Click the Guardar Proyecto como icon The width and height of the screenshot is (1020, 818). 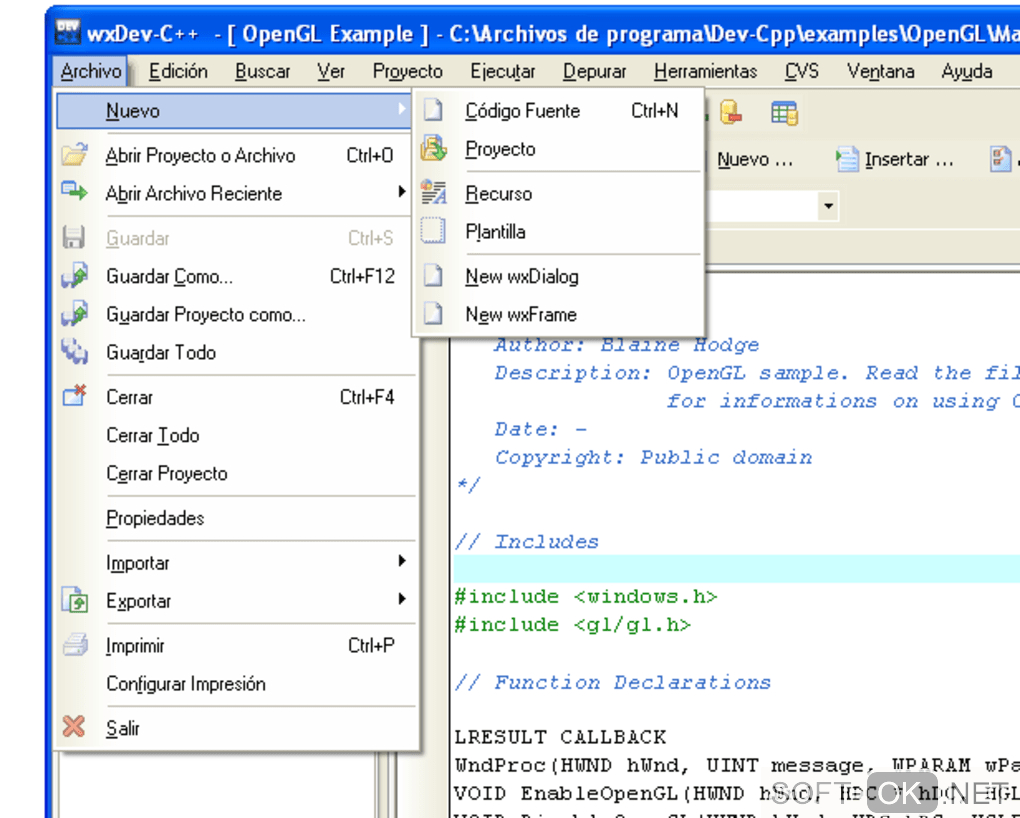(x=75, y=313)
